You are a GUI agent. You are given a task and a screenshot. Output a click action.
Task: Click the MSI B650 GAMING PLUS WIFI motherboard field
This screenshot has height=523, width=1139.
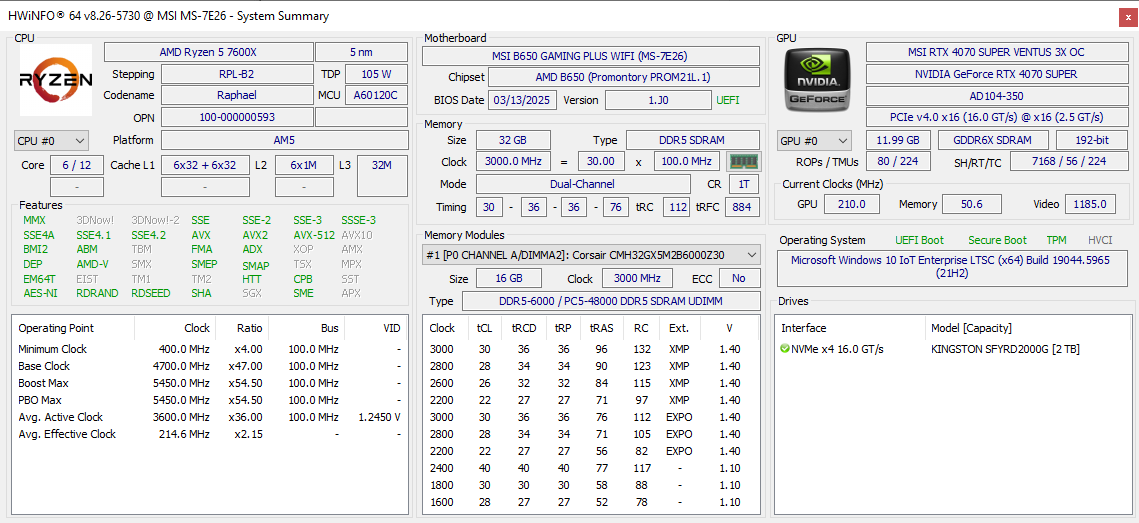point(591,56)
